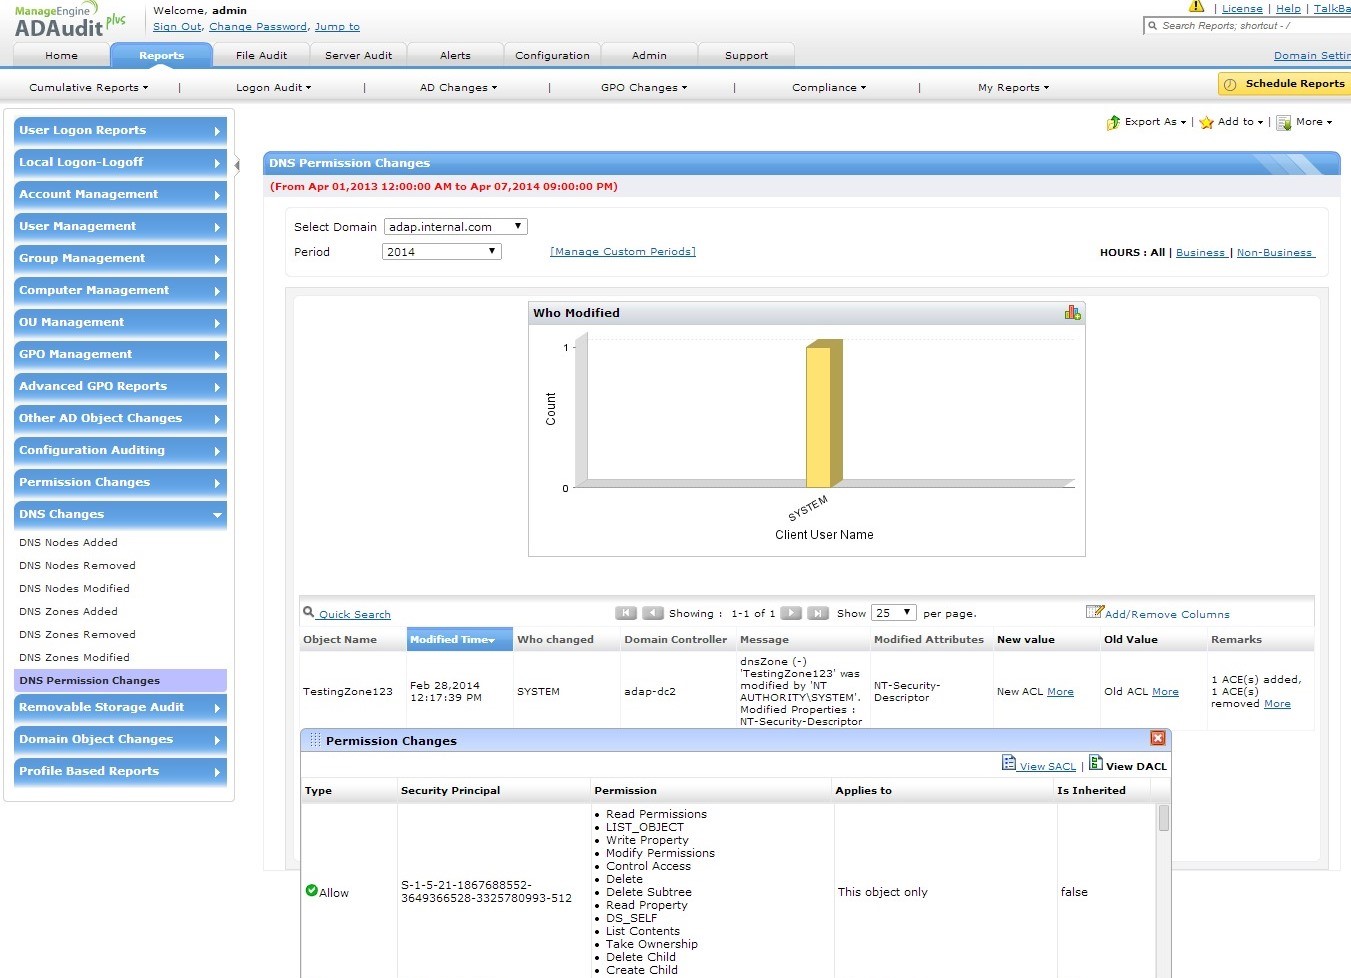Click the View SACL link

[1047, 766]
